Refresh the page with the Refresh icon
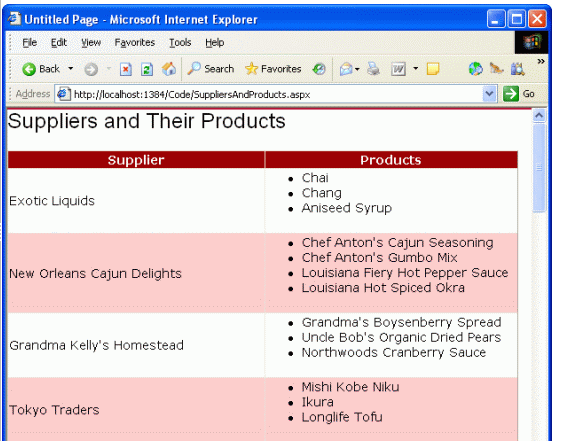 click(x=147, y=69)
